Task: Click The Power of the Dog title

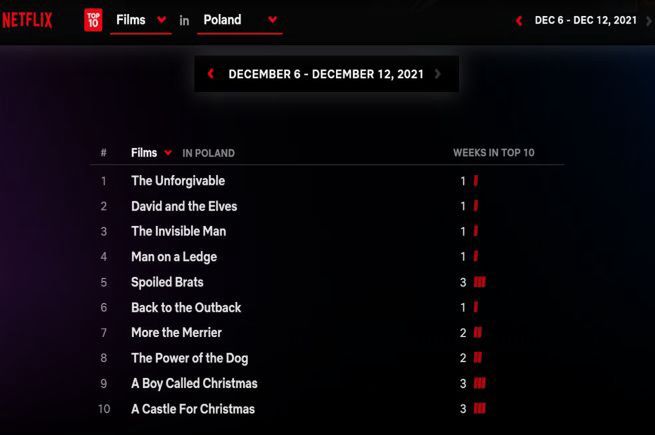Action: (x=190, y=358)
